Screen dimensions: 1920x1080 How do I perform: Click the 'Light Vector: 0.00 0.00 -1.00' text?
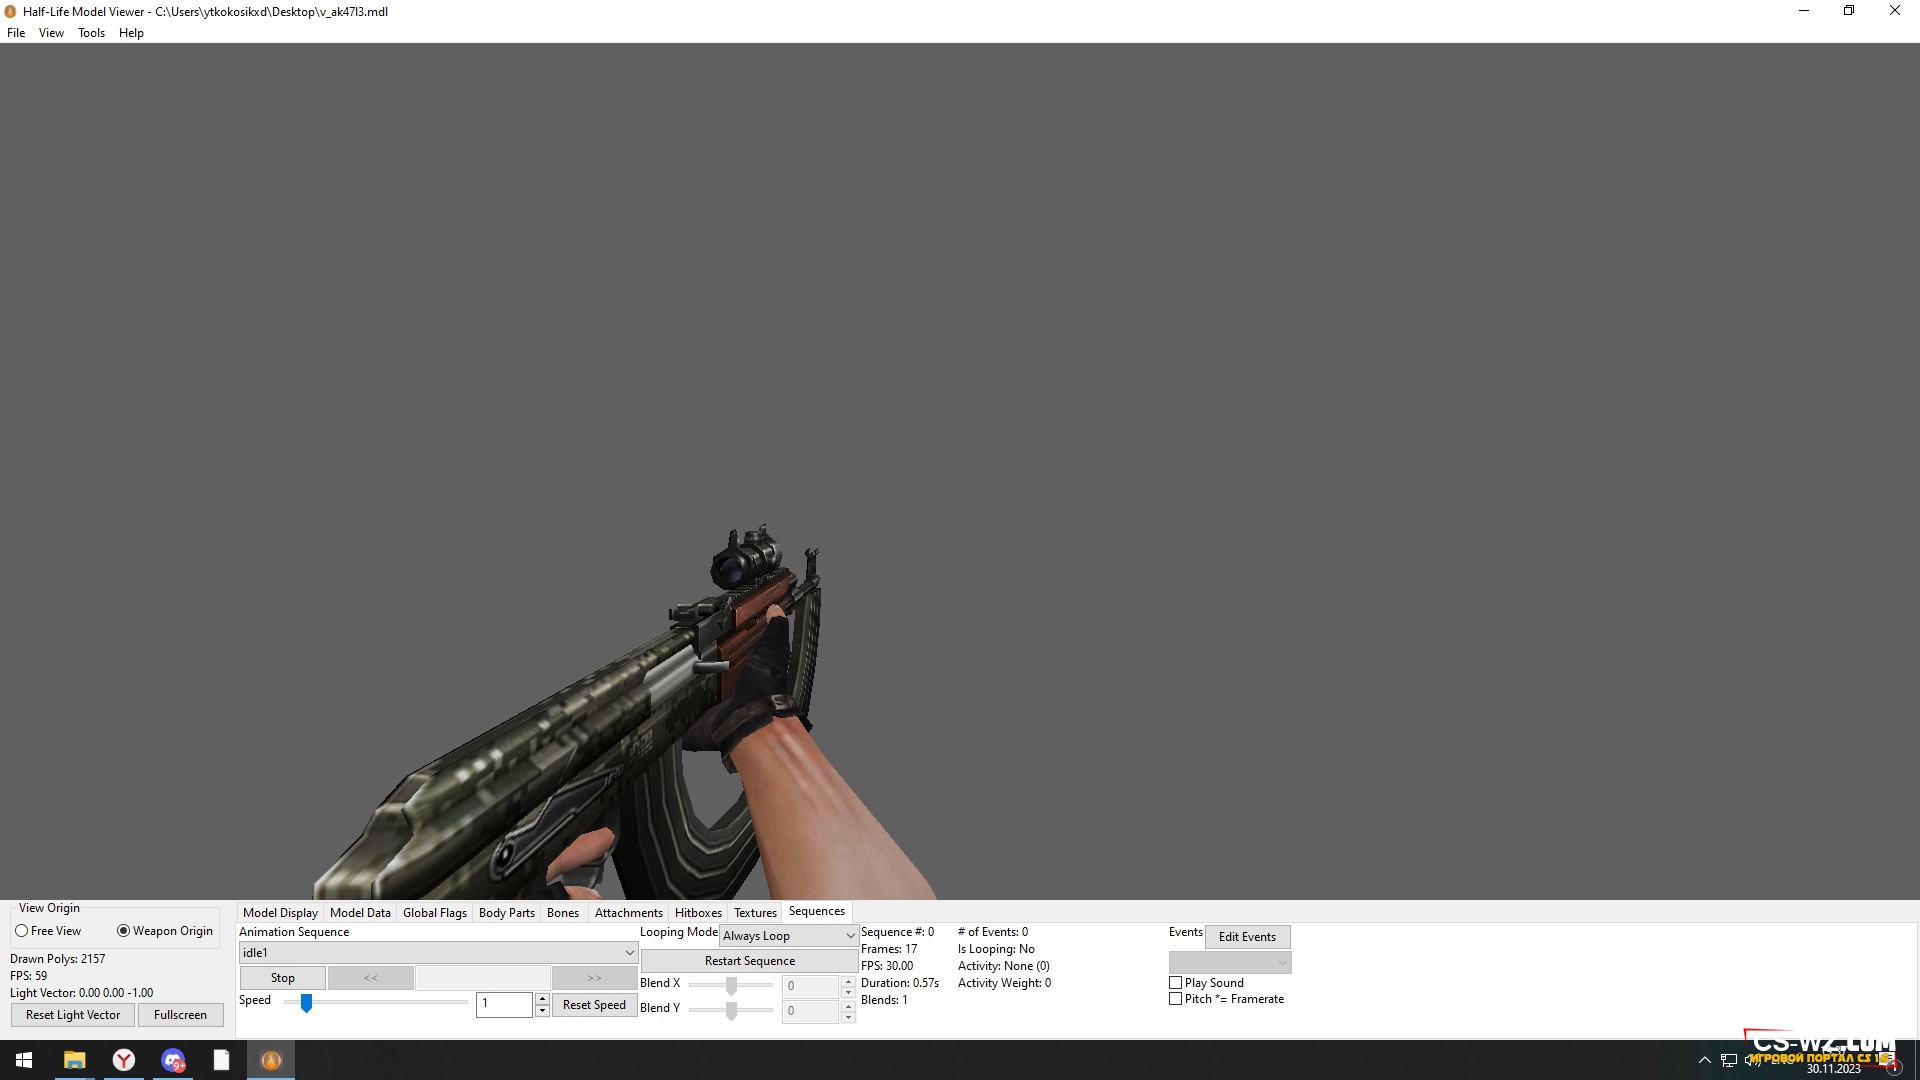[82, 993]
